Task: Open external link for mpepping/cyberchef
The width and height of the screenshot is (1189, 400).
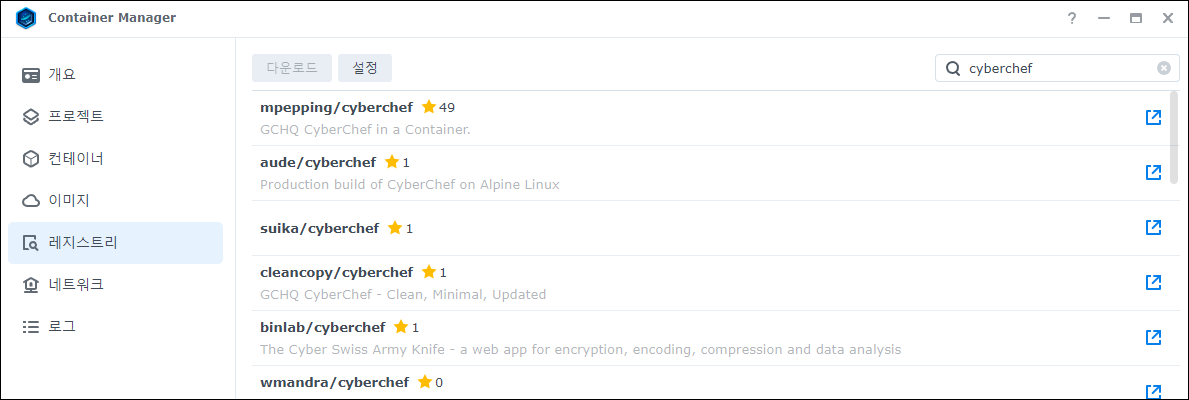Action: (1153, 117)
